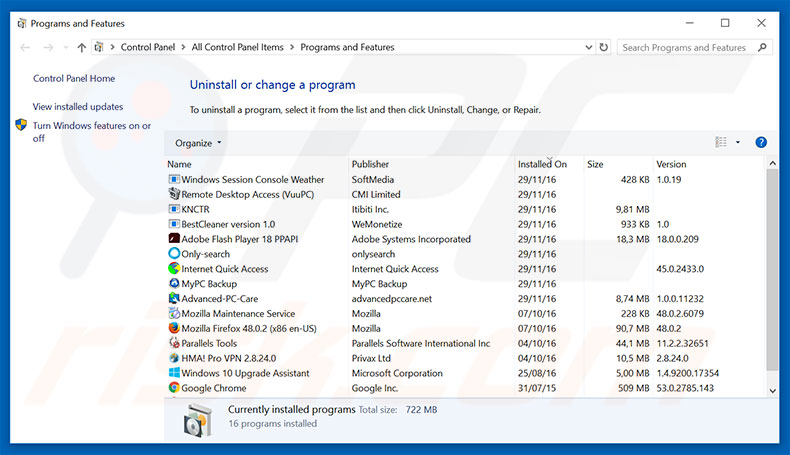790x455 pixels.
Task: Click the address bar Control Panel icon
Action: (99, 47)
